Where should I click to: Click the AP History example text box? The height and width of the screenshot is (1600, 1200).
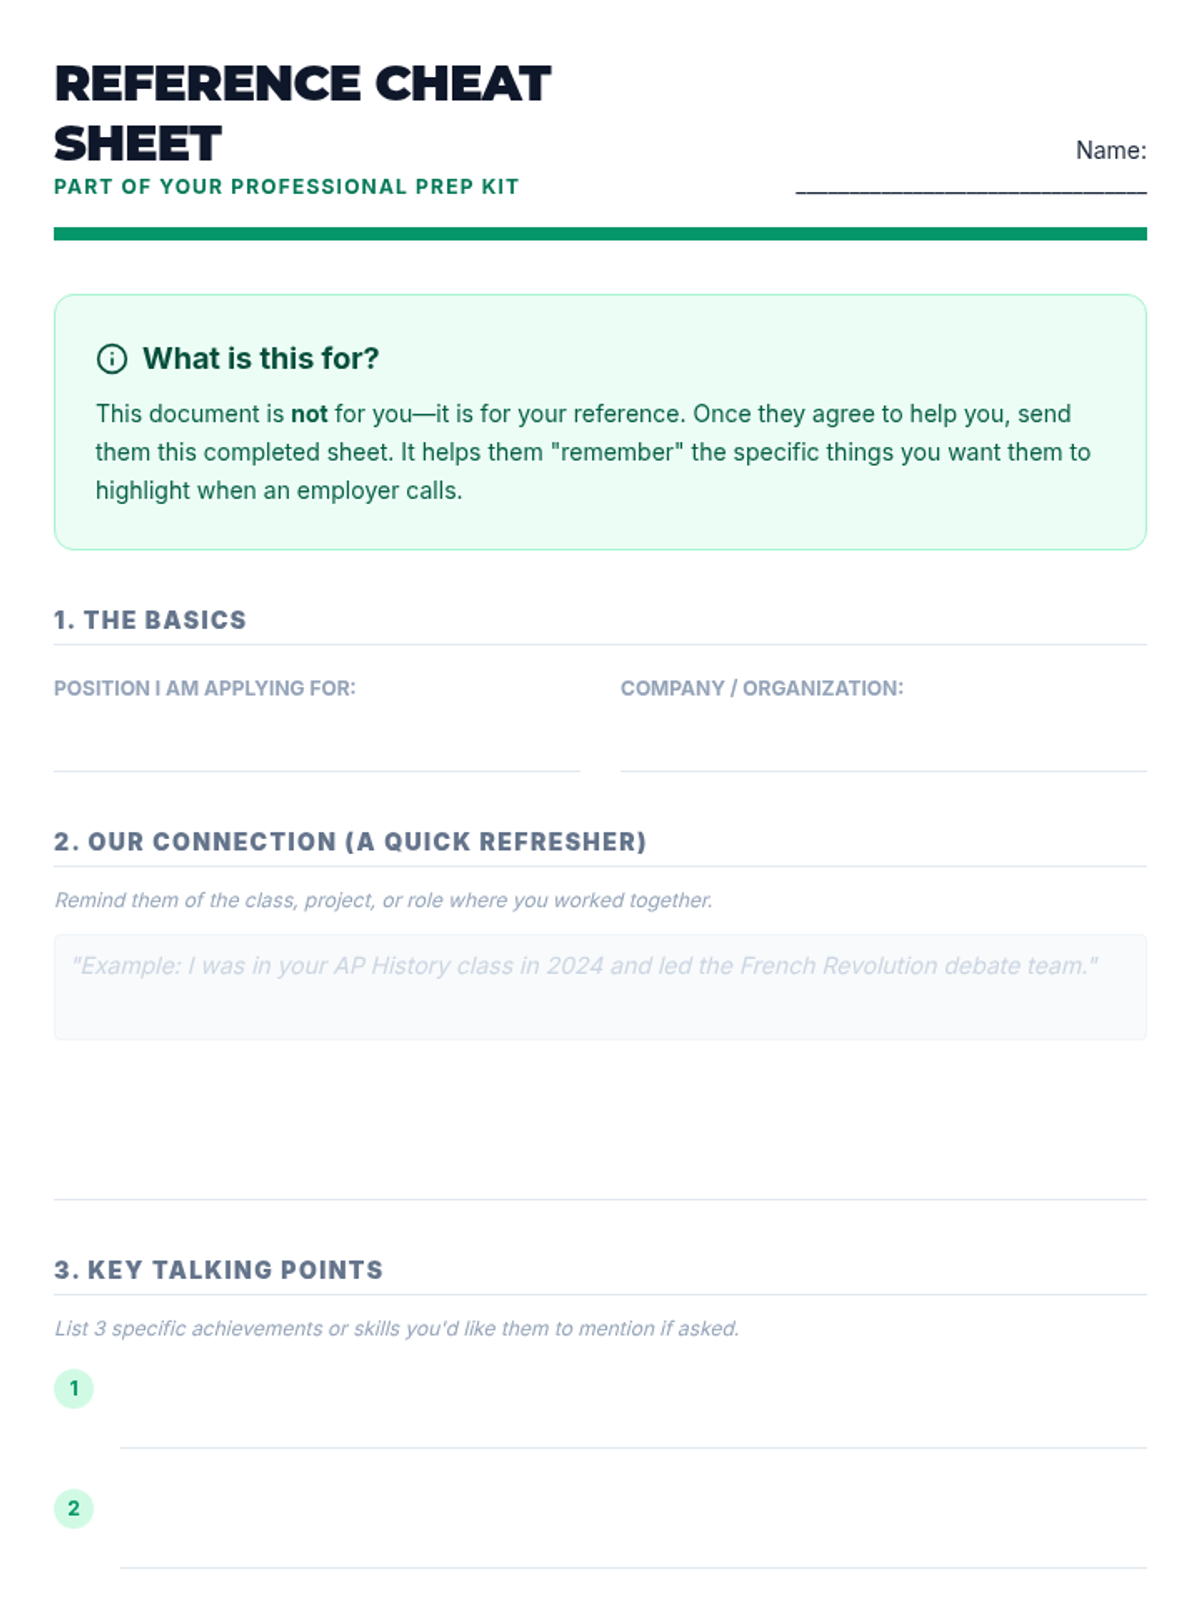(600, 987)
